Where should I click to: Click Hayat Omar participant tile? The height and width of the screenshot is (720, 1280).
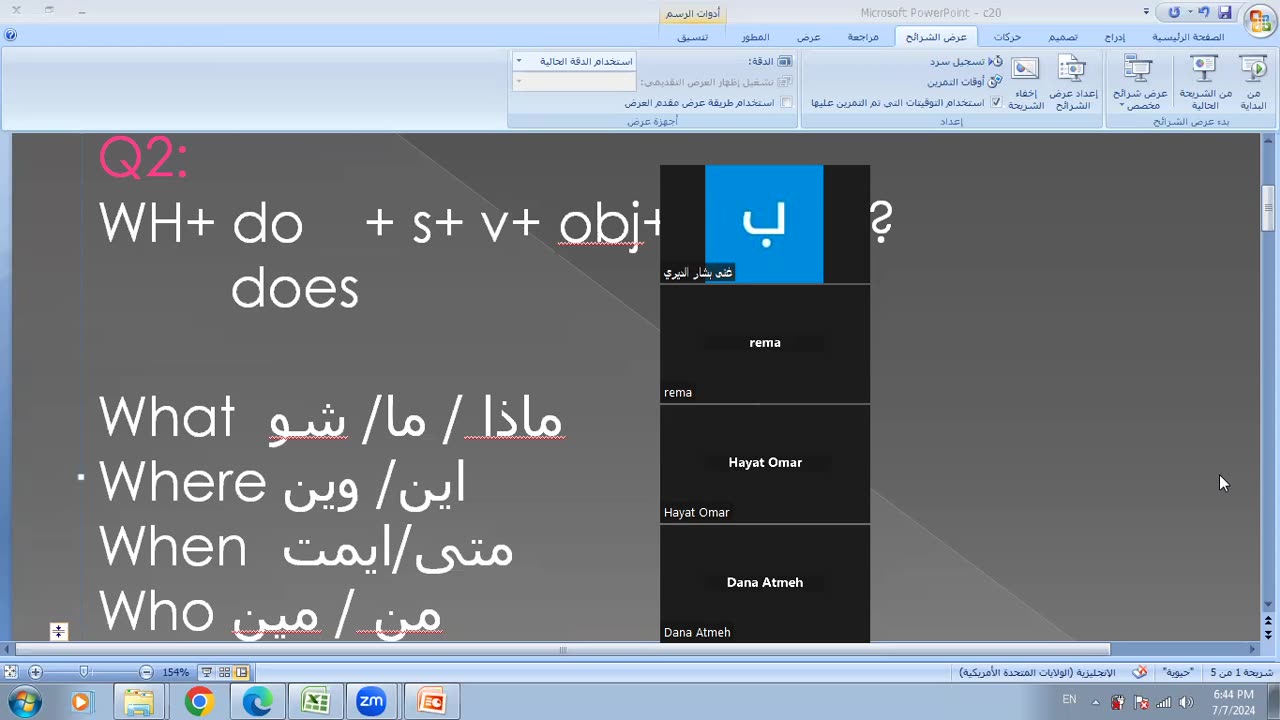(765, 464)
